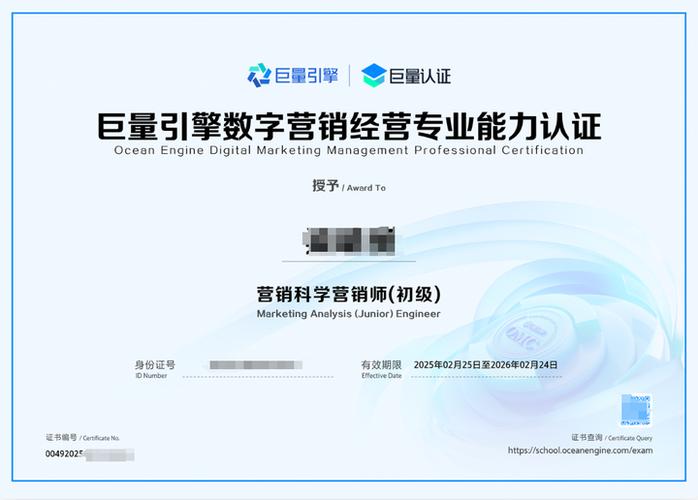This screenshot has width=698, height=500.
Task: Click the pixelated recipient name
Action: pyautogui.click(x=349, y=241)
